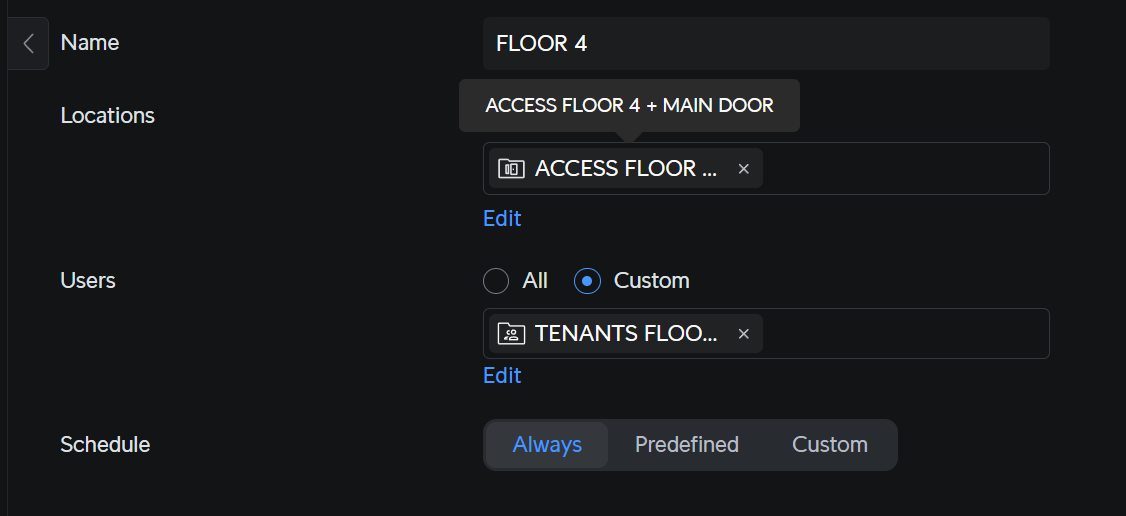
Task: Click the user group icon in the TENANTS chip
Action: tap(511, 334)
